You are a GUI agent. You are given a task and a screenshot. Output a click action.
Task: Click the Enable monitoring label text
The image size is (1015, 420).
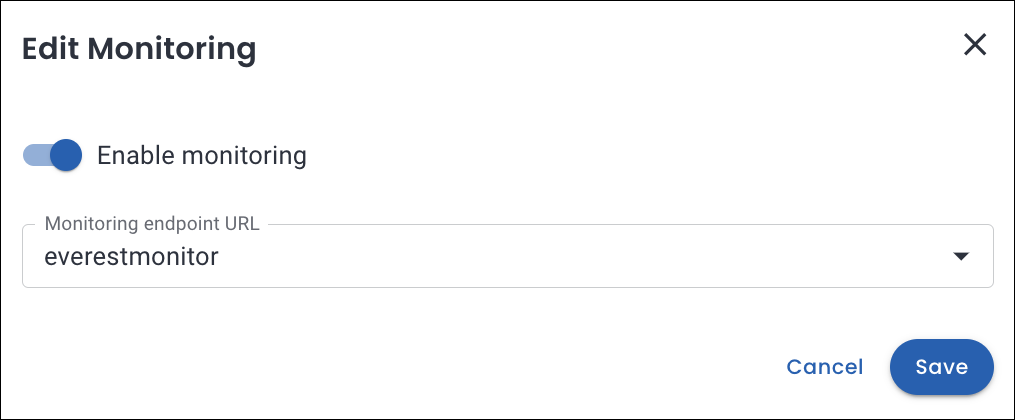pos(201,155)
